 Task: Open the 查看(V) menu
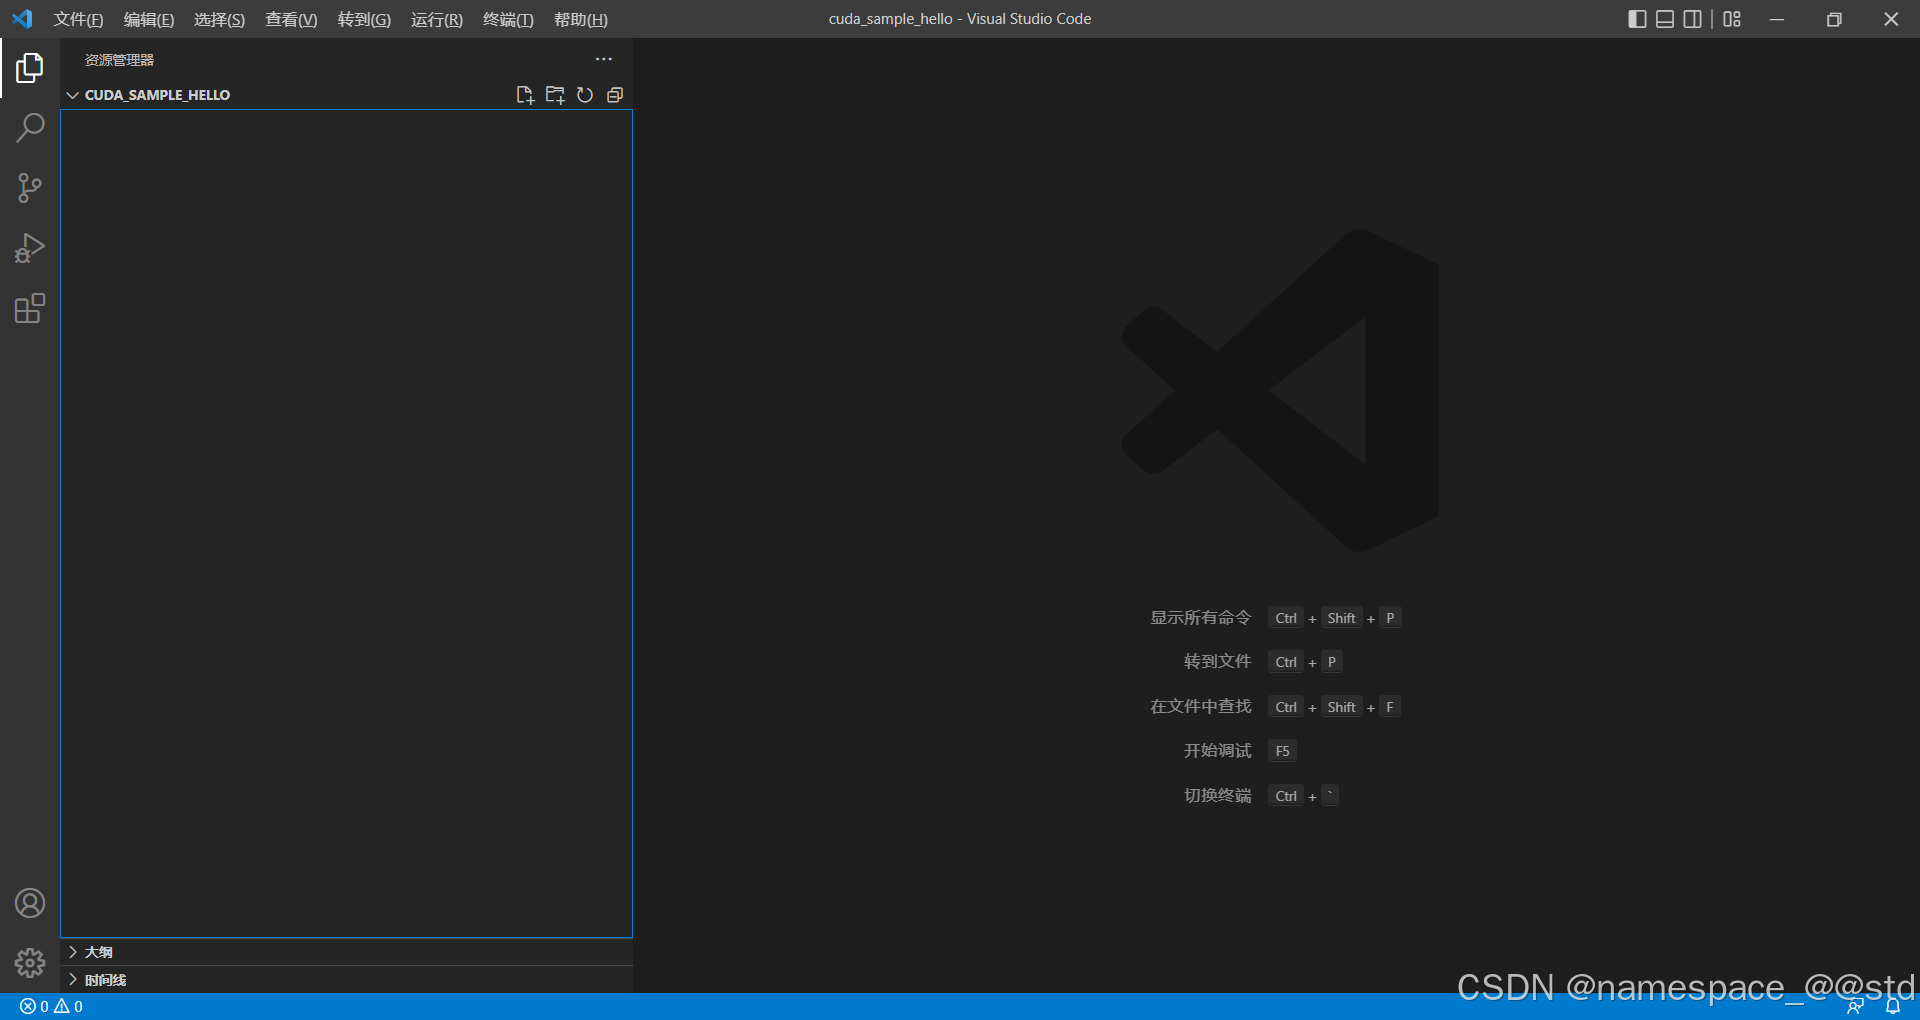291,19
